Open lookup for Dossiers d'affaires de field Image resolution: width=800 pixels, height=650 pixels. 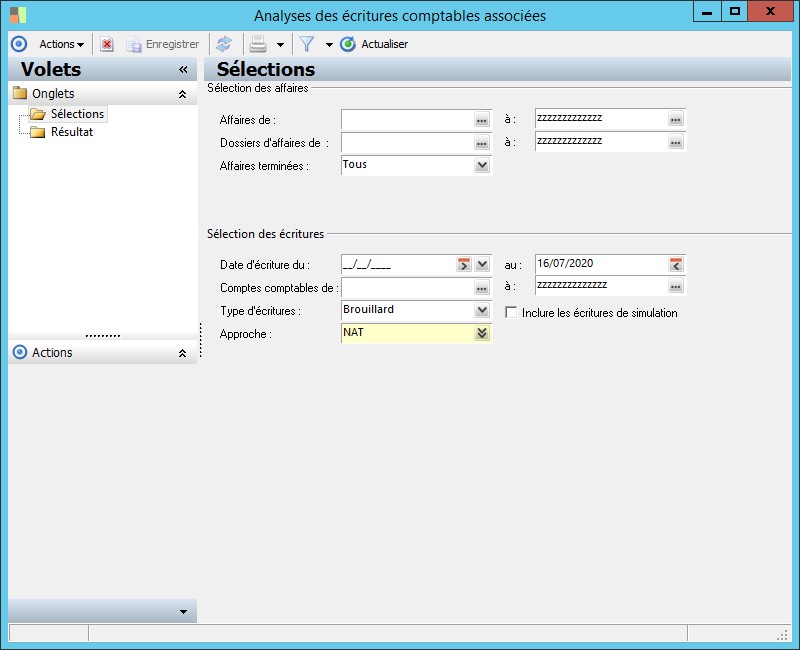click(482, 143)
